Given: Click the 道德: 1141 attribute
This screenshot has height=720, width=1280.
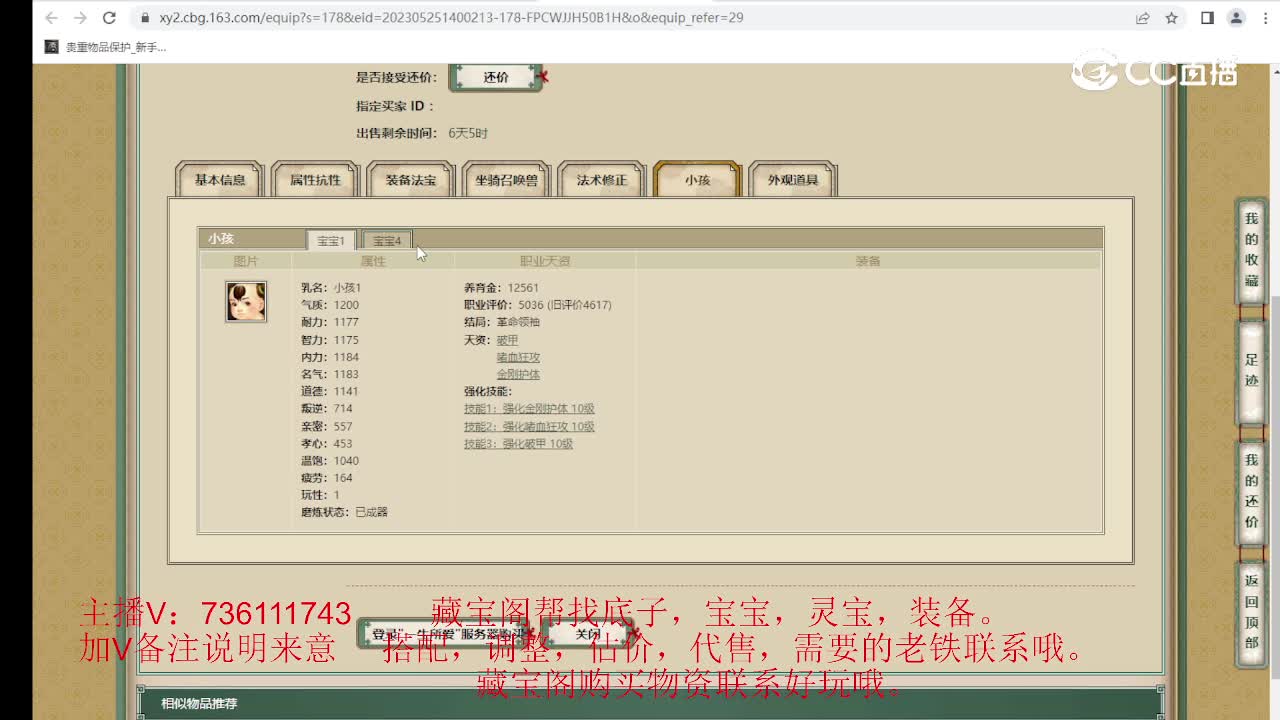Looking at the screenshot, I should (x=330, y=391).
